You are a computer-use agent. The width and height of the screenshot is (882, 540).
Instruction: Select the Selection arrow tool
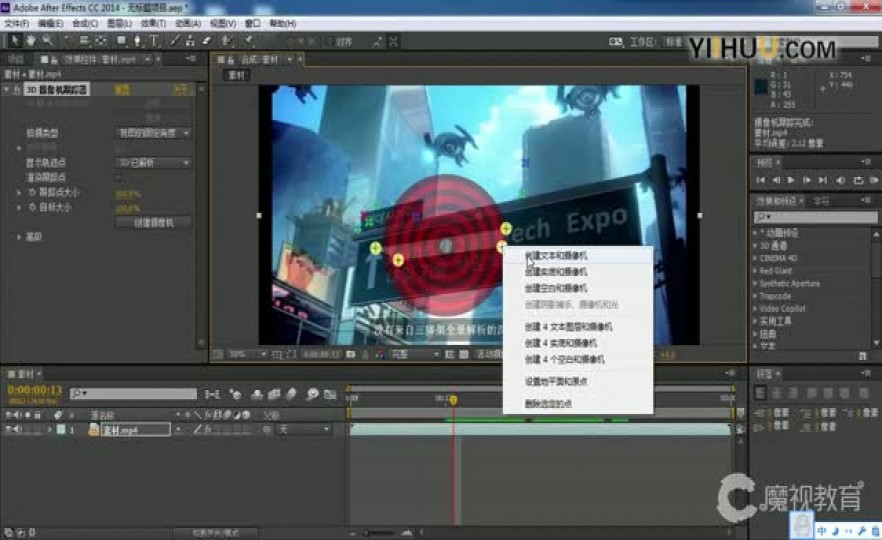[x=15, y=40]
